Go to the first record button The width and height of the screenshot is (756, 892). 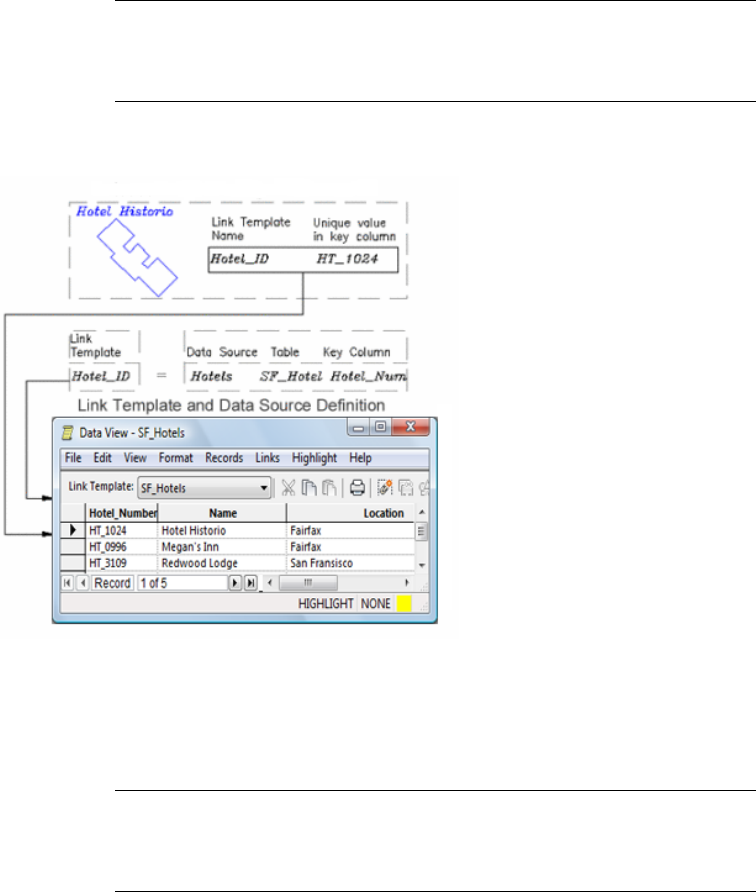pos(68,583)
